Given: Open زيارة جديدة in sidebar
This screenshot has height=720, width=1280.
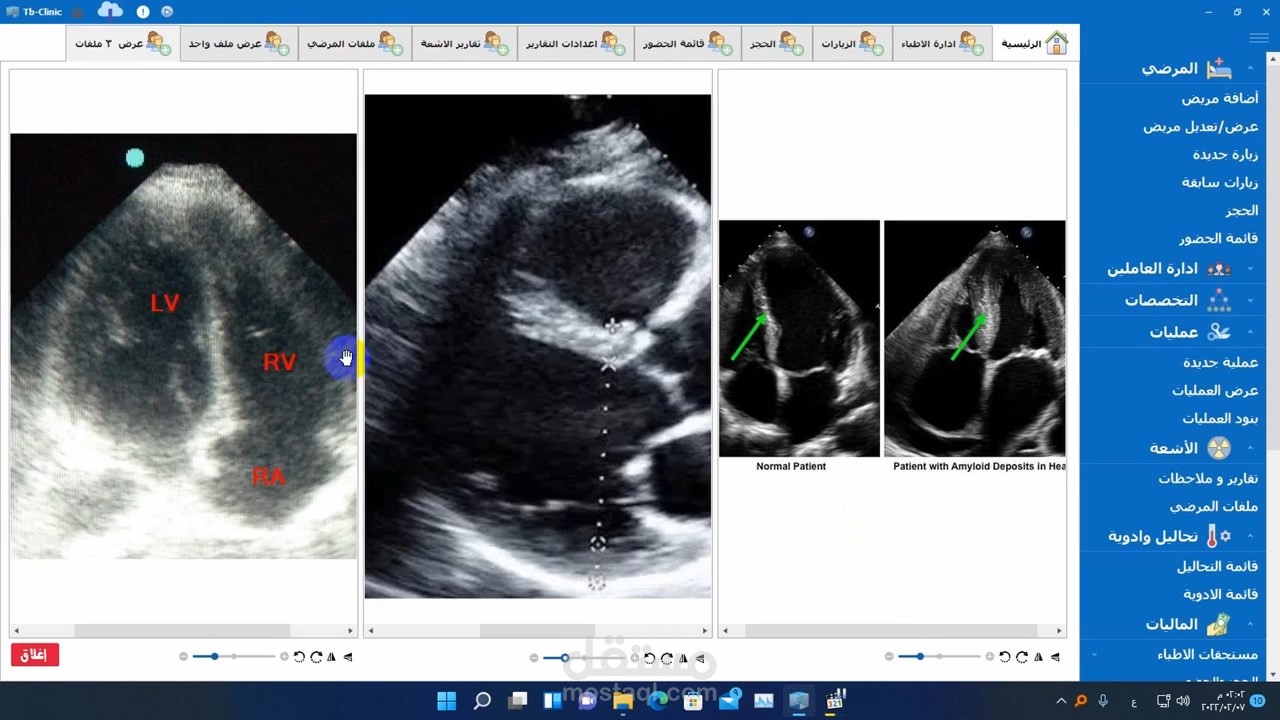Looking at the screenshot, I should point(1225,154).
